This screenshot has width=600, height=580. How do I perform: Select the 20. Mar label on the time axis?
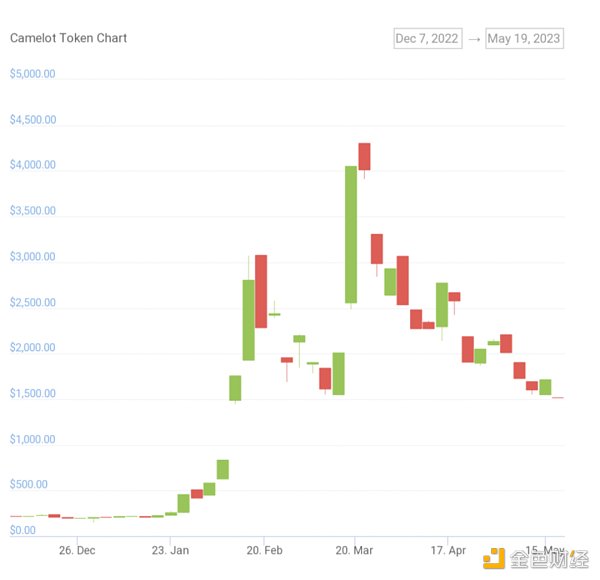pyautogui.click(x=355, y=550)
